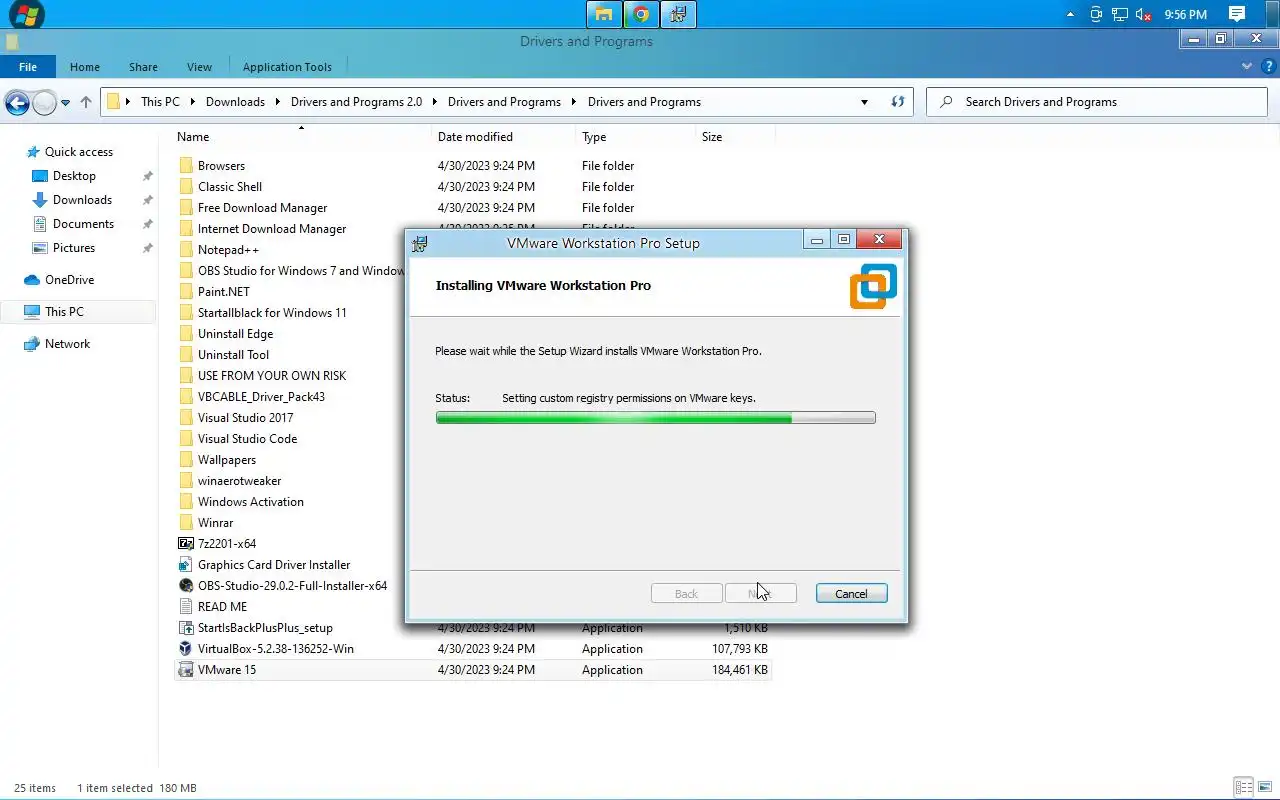Sort by Type column header
The height and width of the screenshot is (800, 1280).
coord(594,137)
